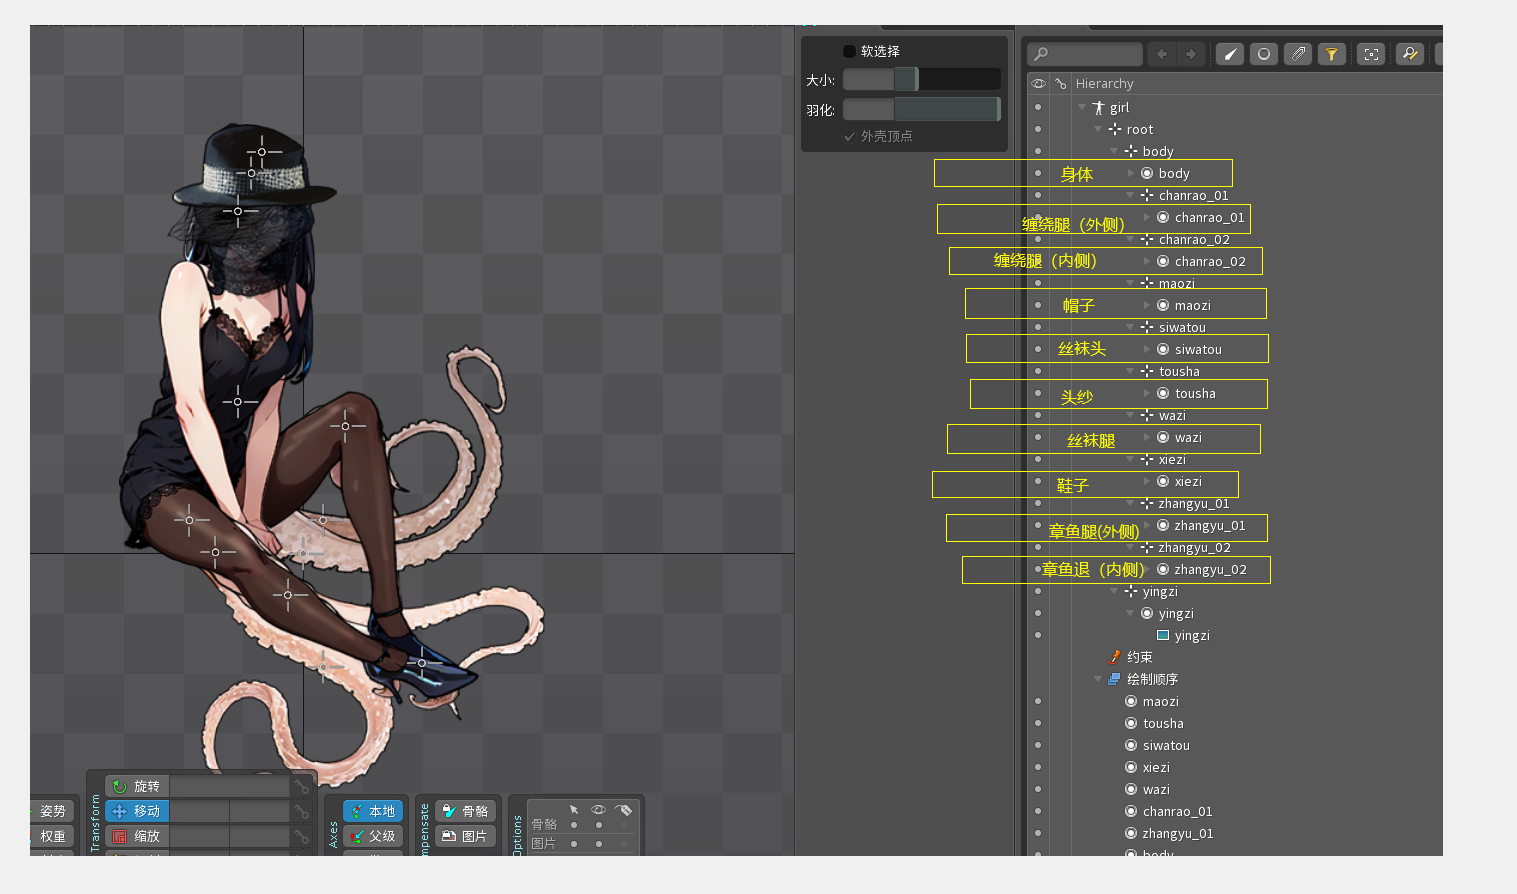Enable the 软选择 soft selection checkbox

pos(849,51)
